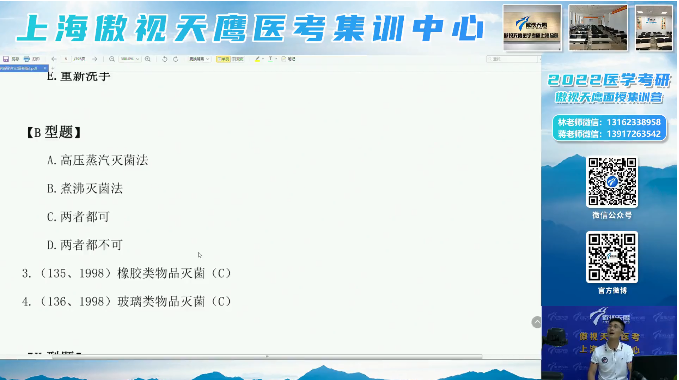The height and width of the screenshot is (380, 679).
Task: Select the highlighted single-page view toggle
Action: (x=223, y=59)
